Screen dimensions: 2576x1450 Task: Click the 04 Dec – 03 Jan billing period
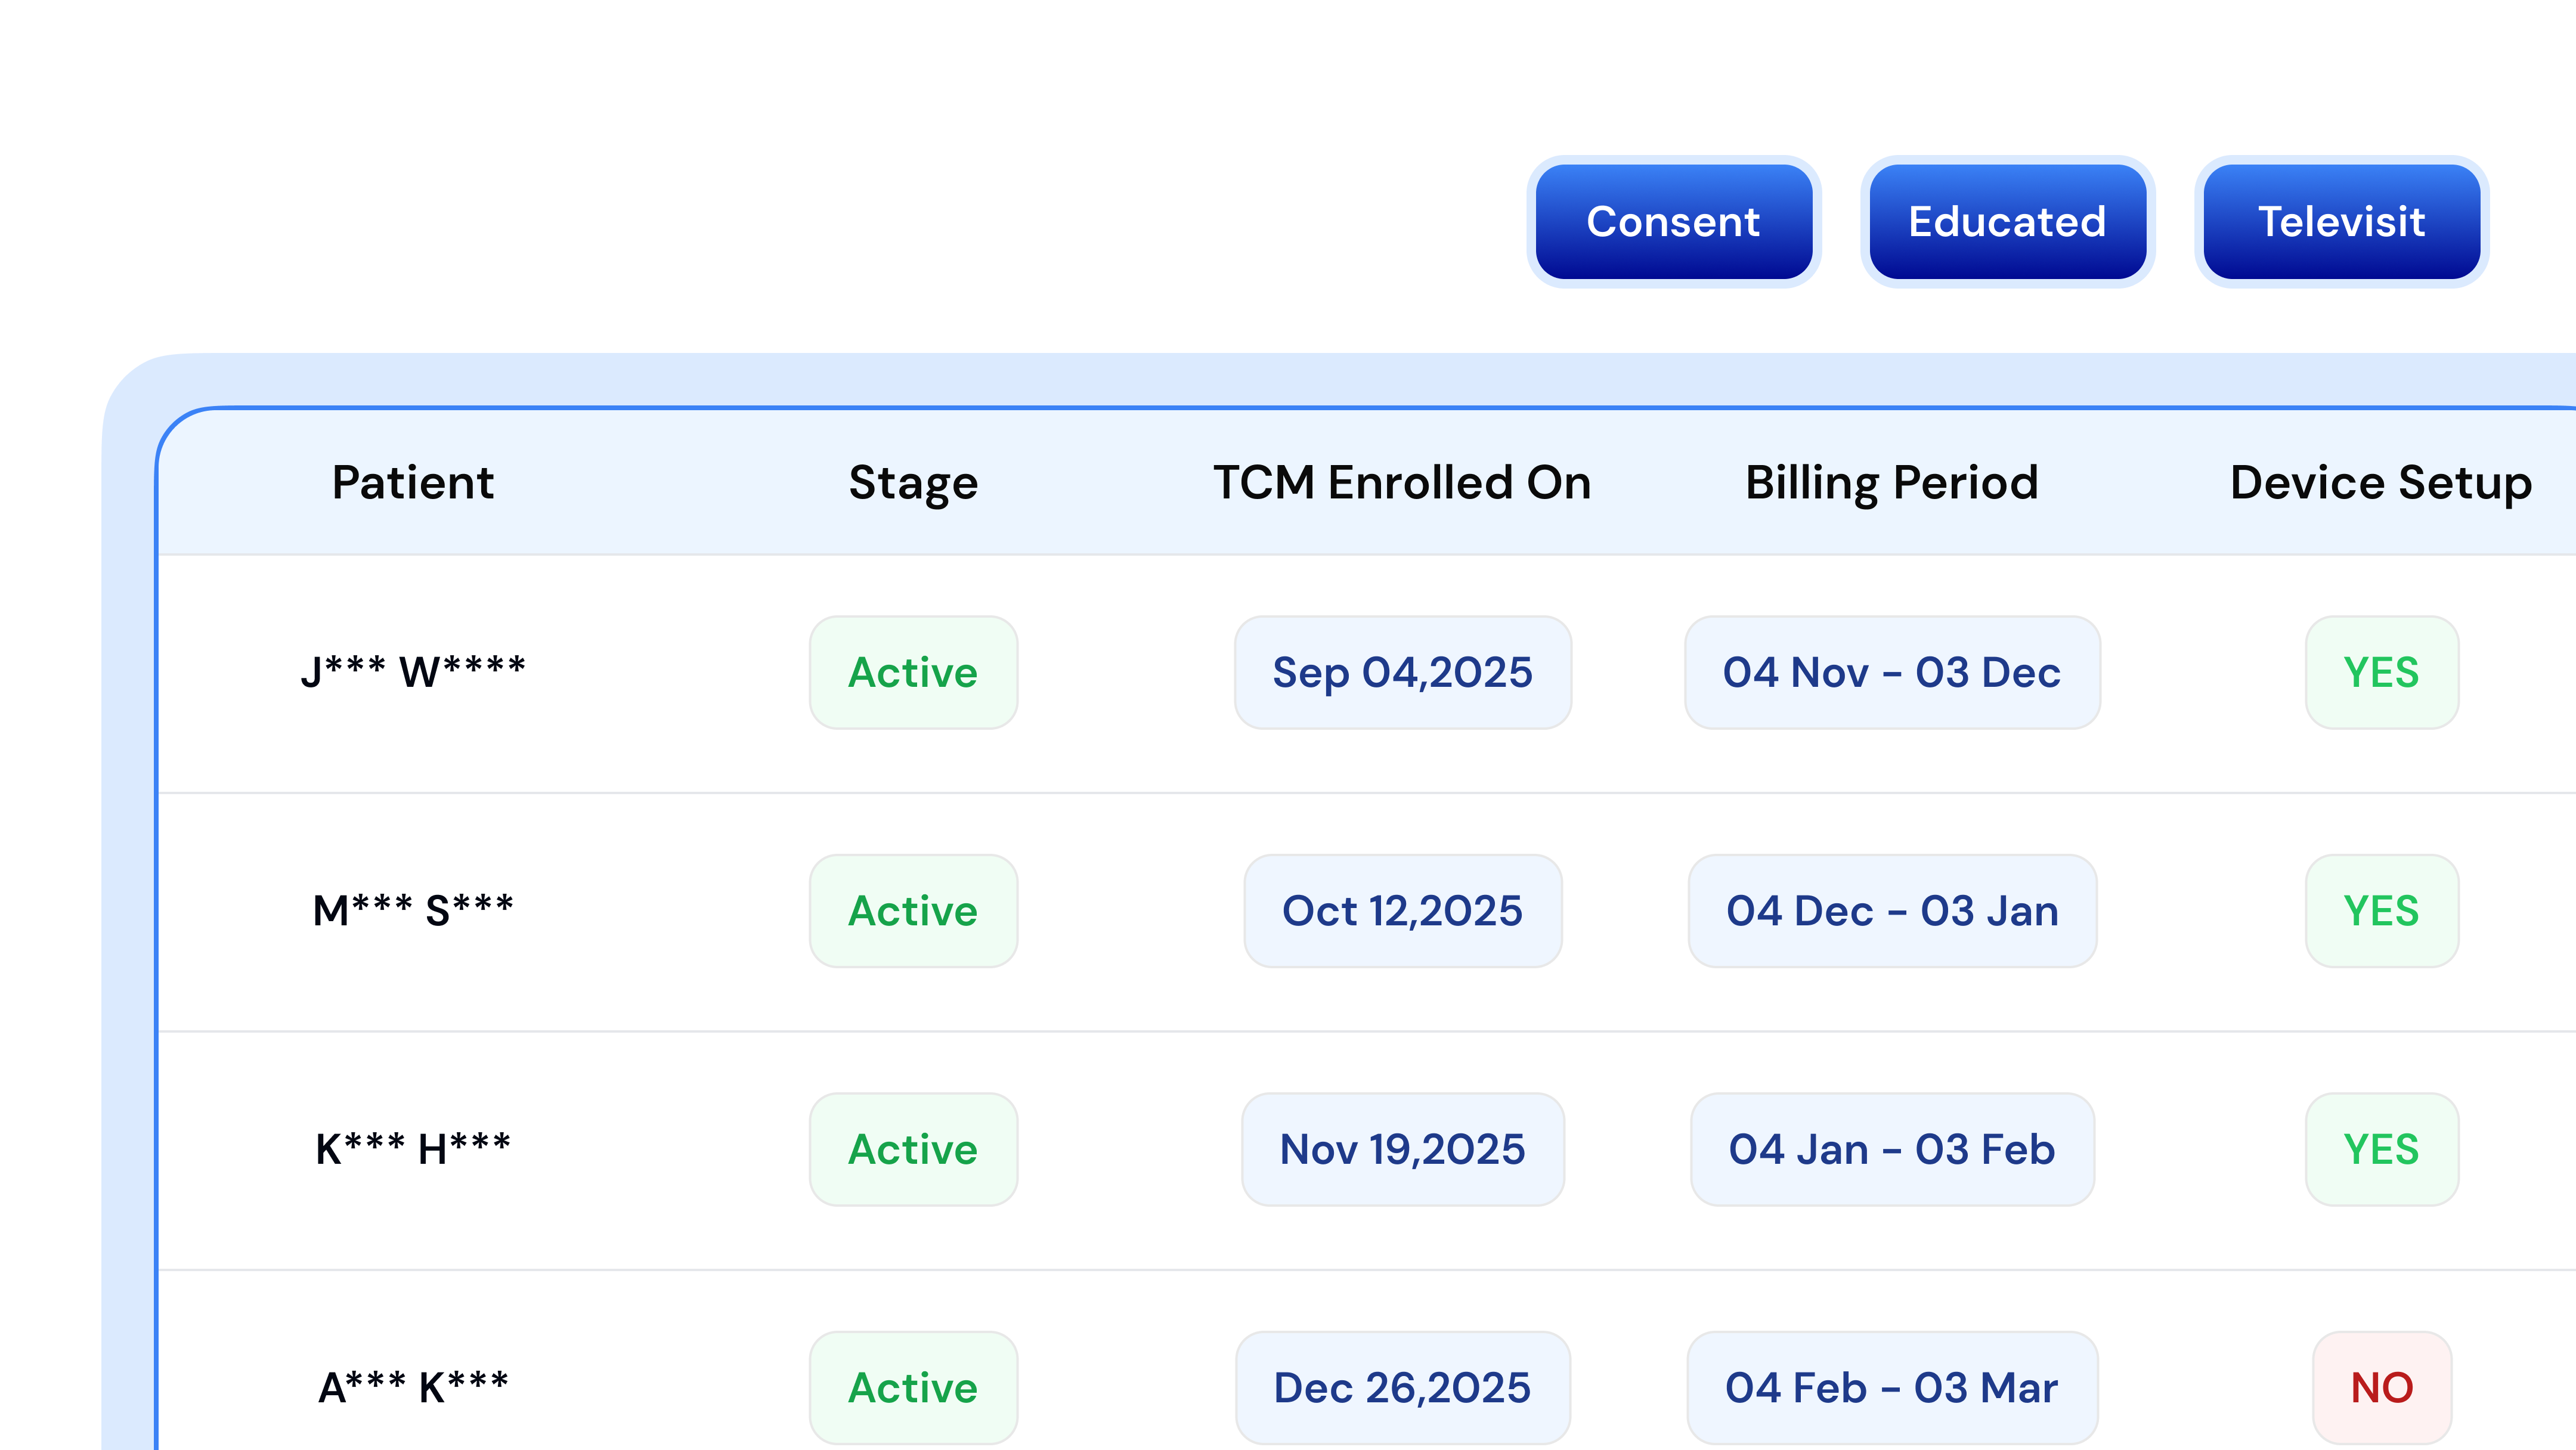click(x=1891, y=911)
